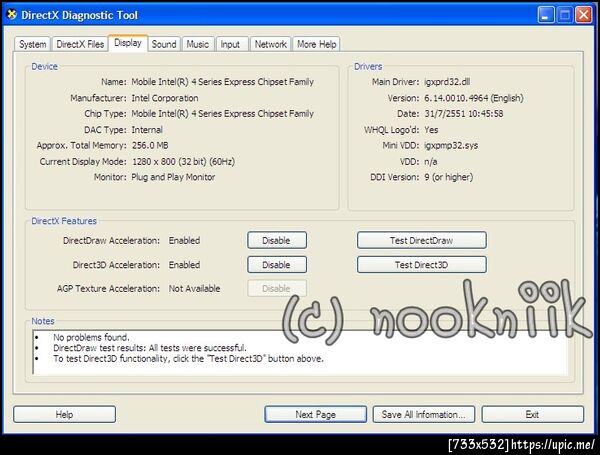Disable DirectDraw Acceleration
This screenshot has height=455, width=600.
click(x=277, y=240)
